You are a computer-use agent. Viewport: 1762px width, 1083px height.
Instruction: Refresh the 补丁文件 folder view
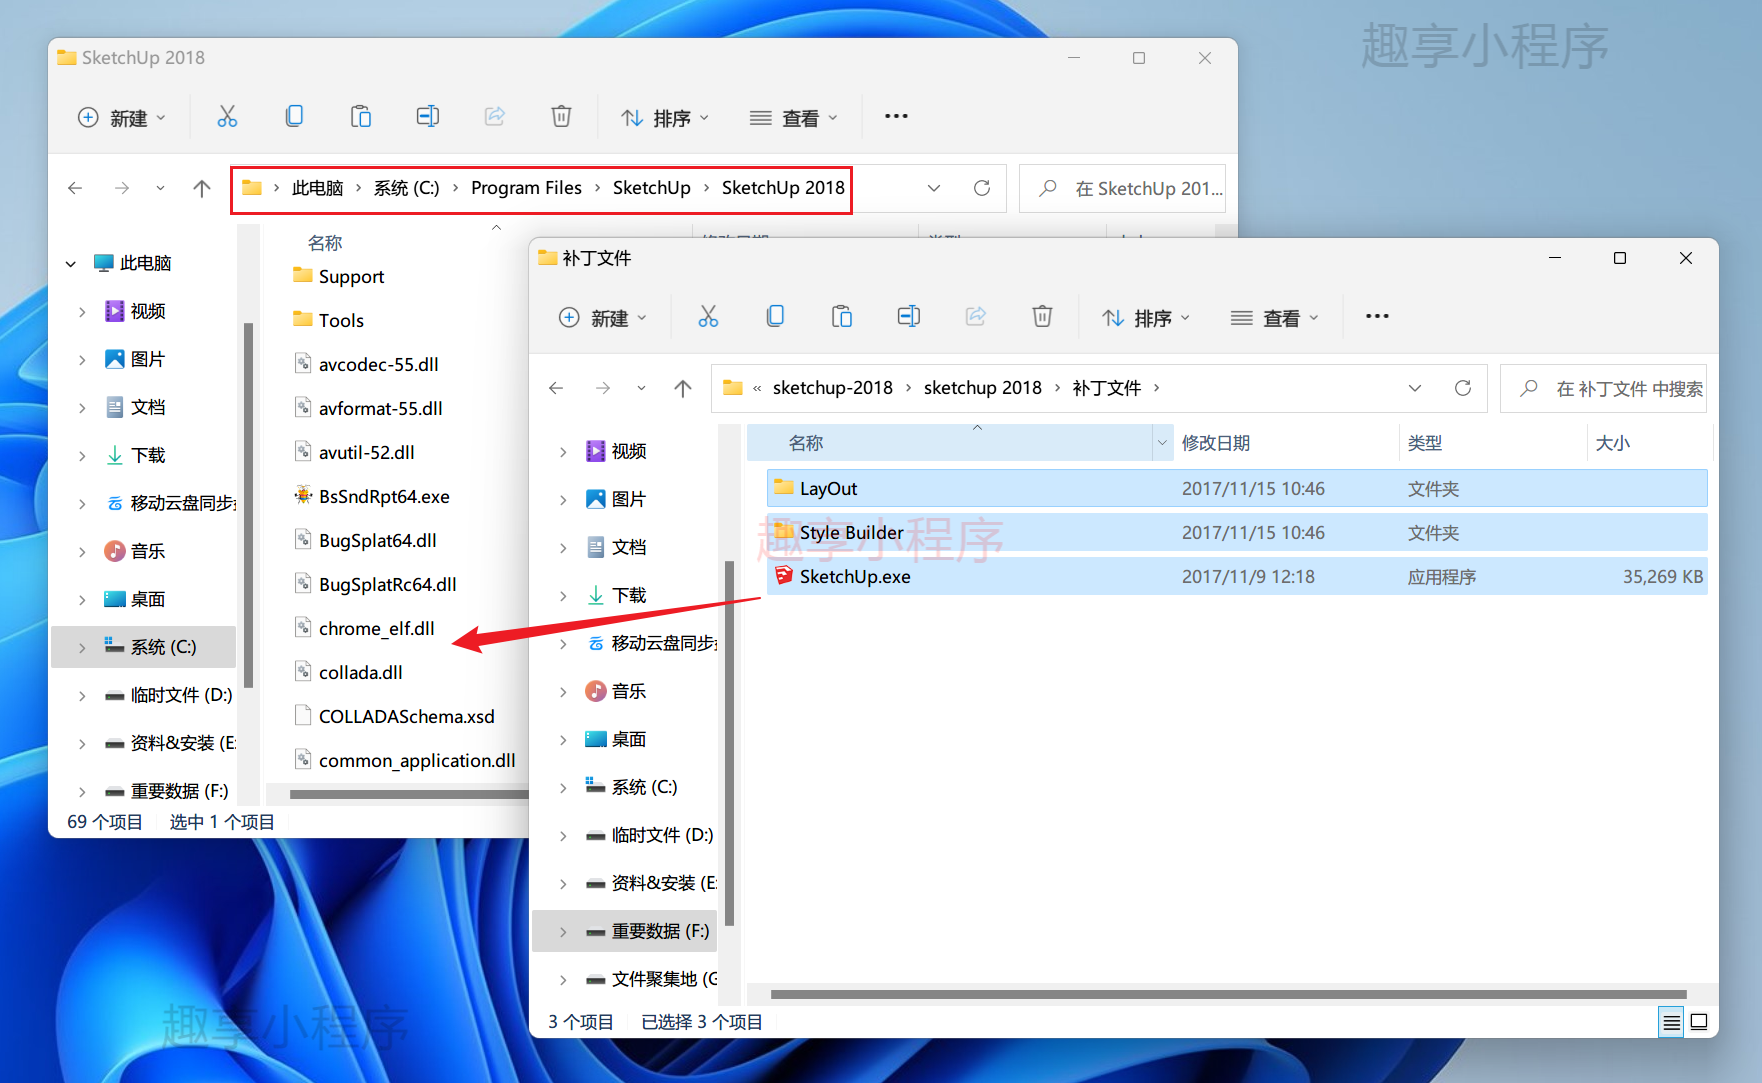[x=1463, y=388]
